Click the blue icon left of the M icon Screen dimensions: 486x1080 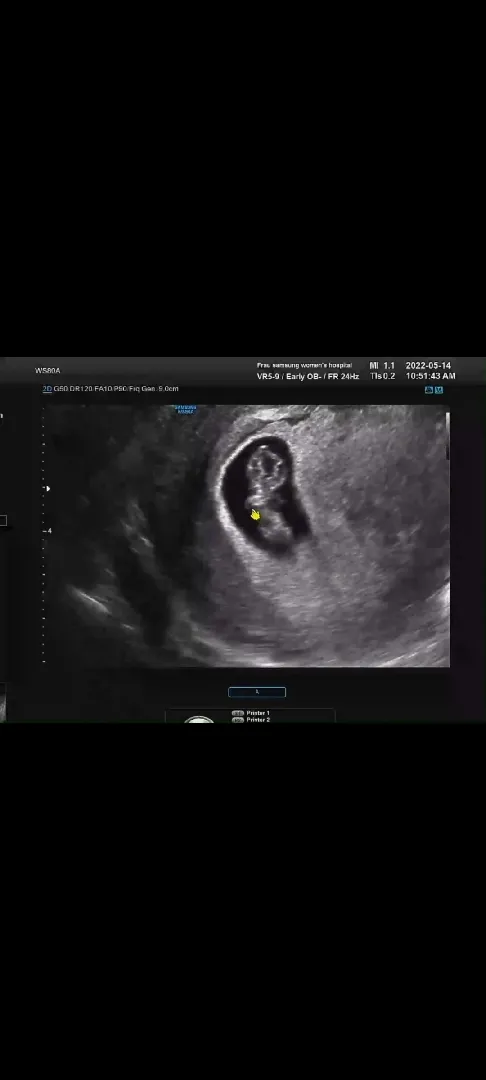(429, 390)
